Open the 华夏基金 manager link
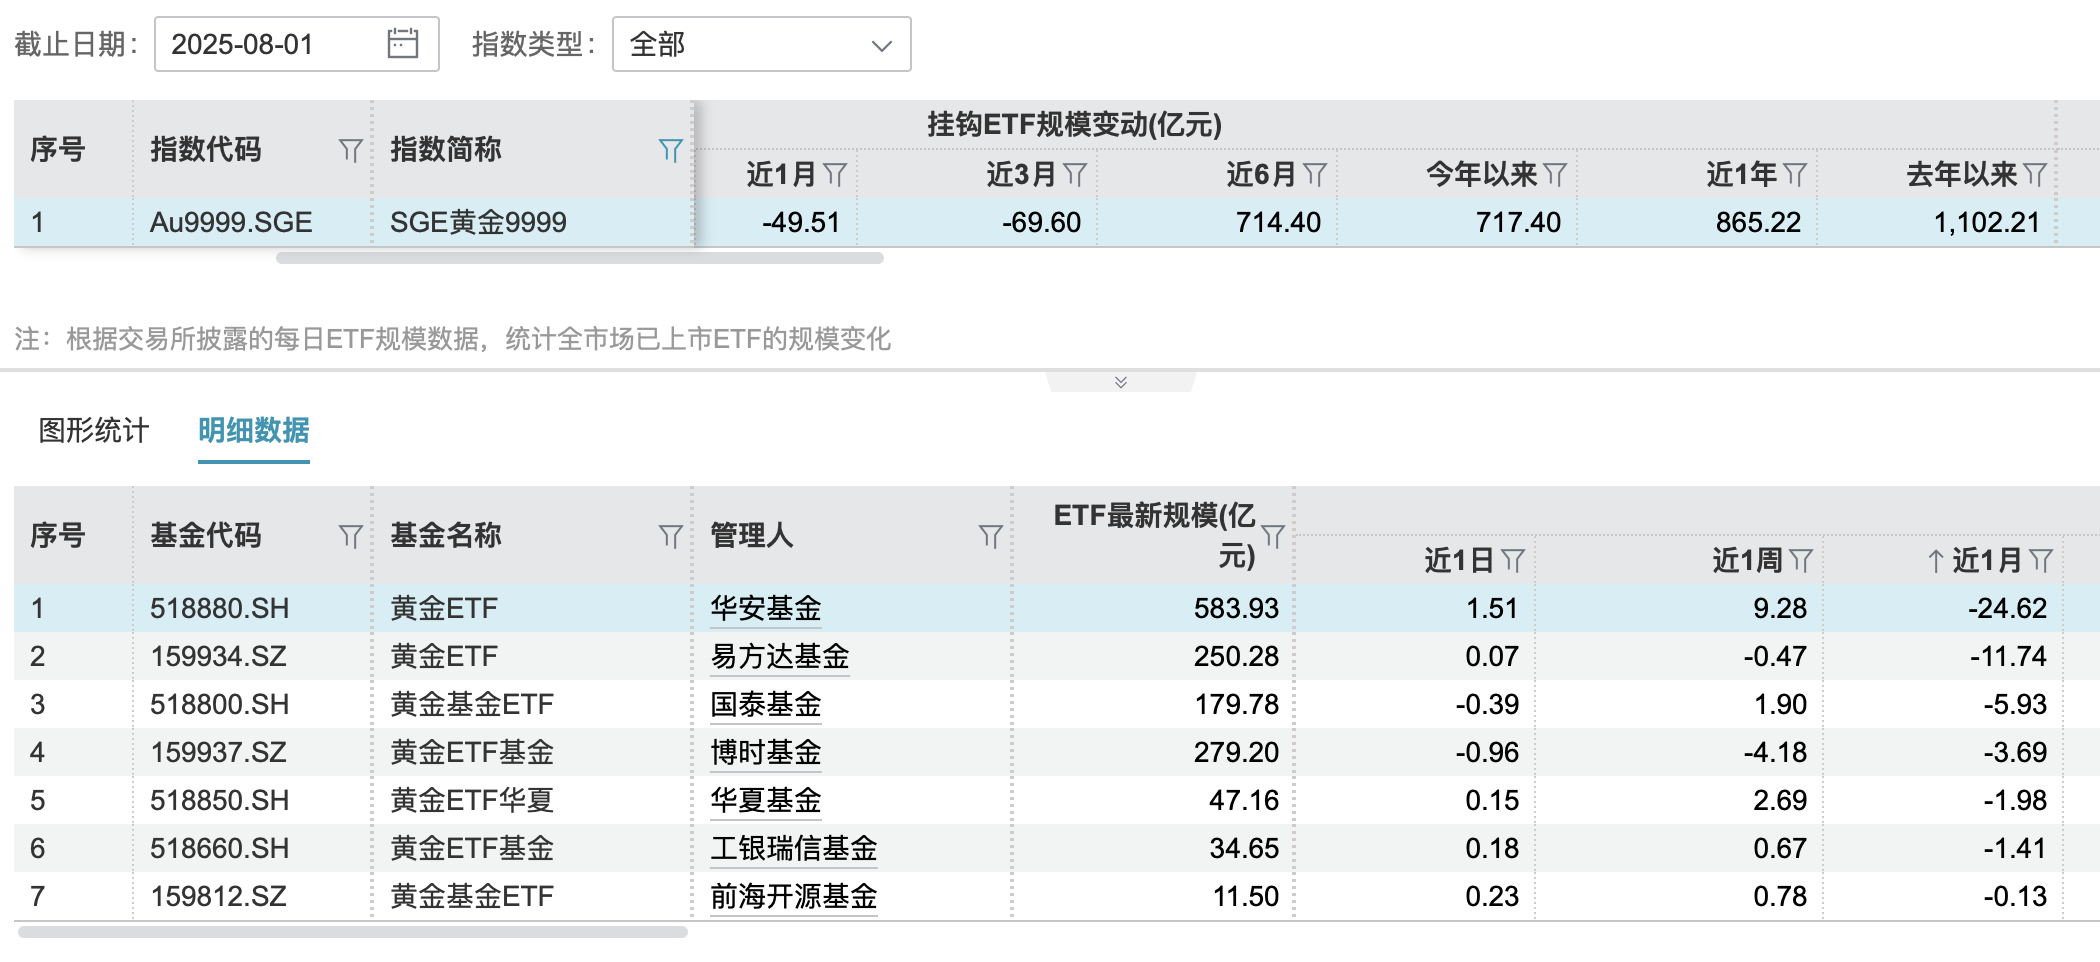 pos(766,800)
